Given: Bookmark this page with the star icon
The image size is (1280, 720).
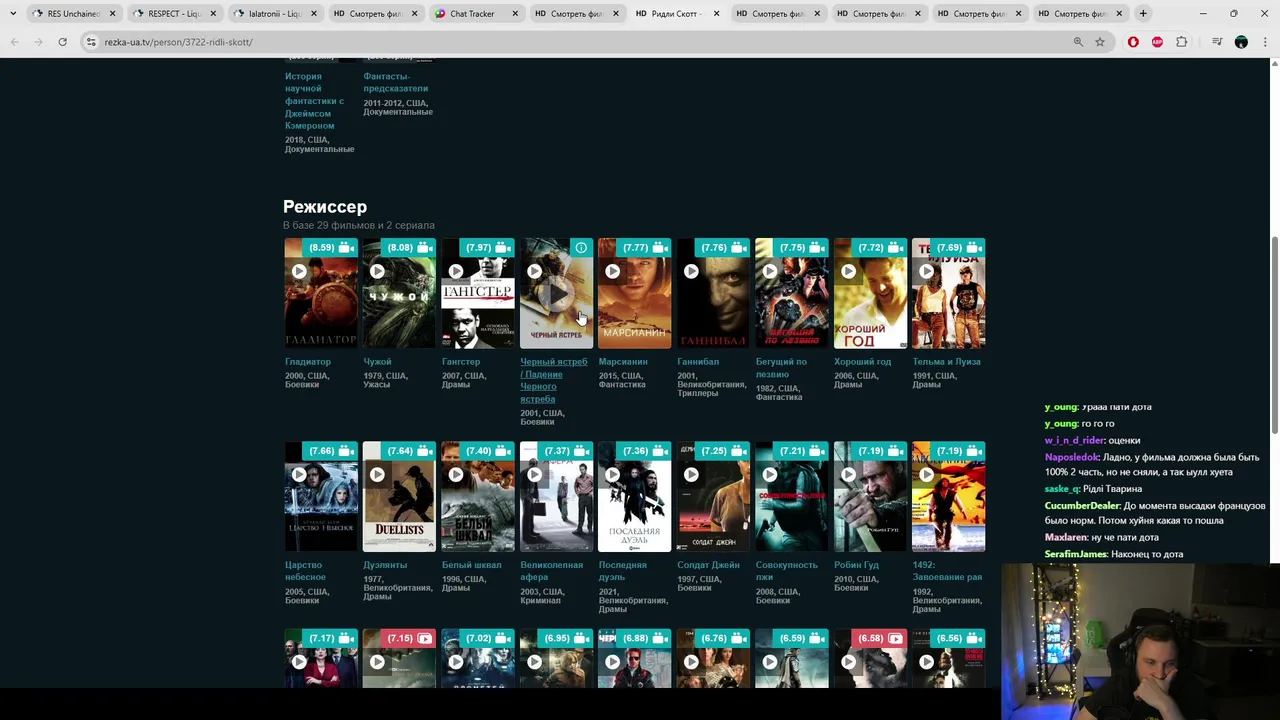Looking at the screenshot, I should 1100,42.
